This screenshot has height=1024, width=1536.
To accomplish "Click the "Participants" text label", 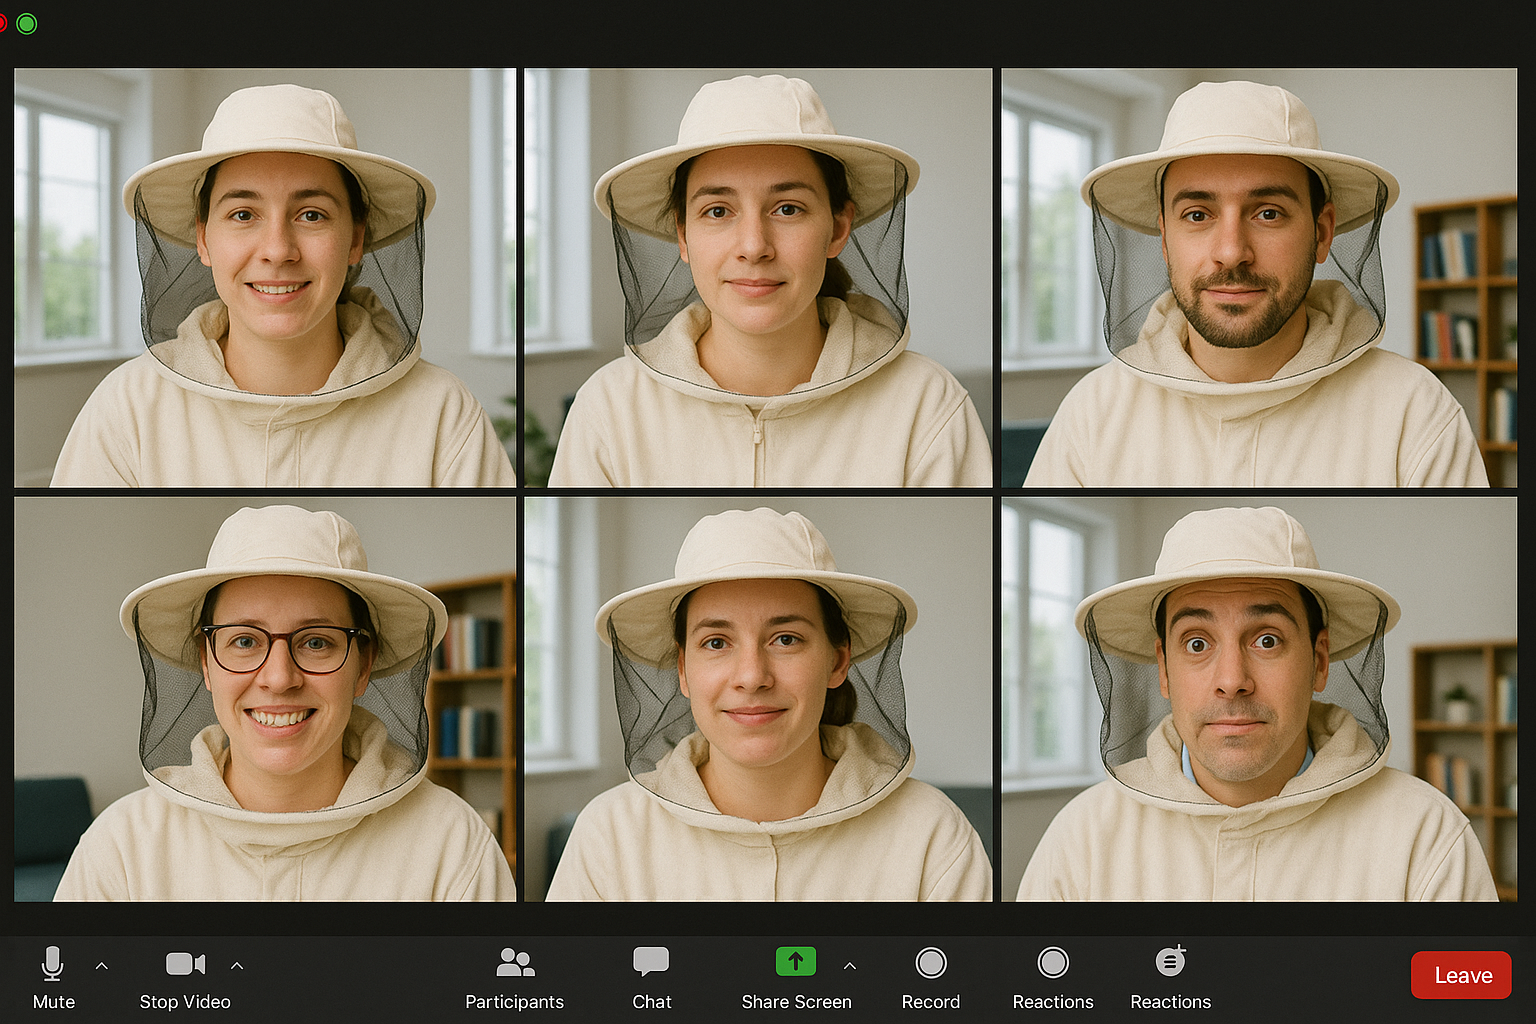I will [x=515, y=1002].
